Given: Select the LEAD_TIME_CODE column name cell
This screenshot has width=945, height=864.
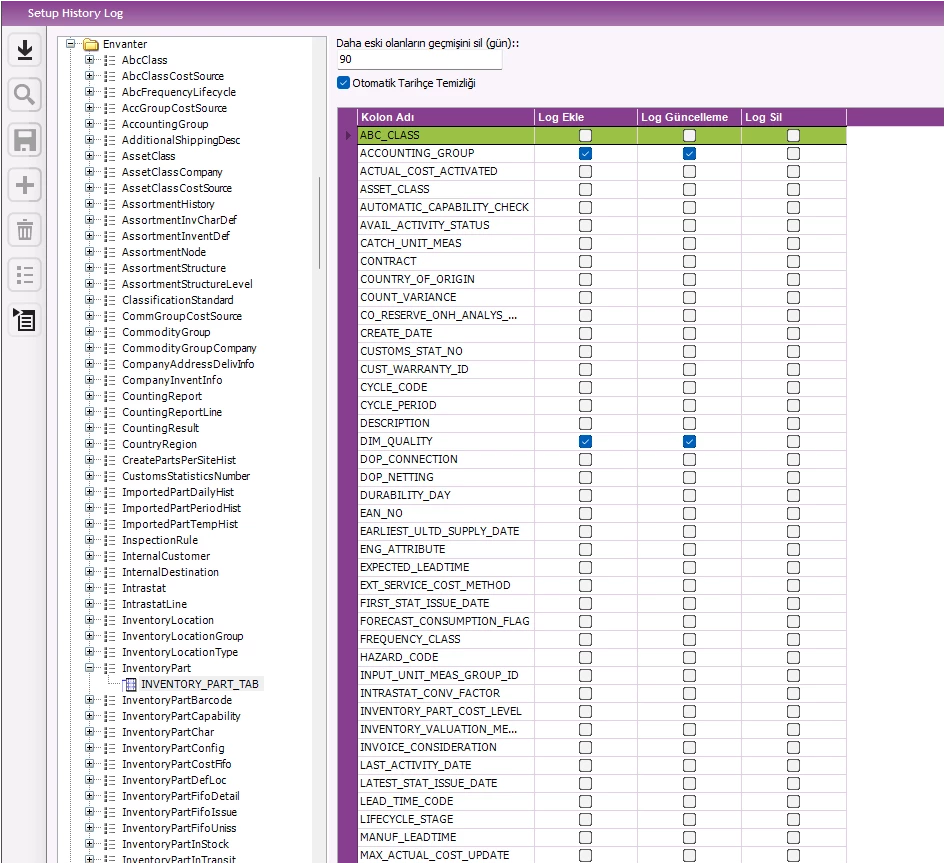Looking at the screenshot, I should click(x=445, y=801).
